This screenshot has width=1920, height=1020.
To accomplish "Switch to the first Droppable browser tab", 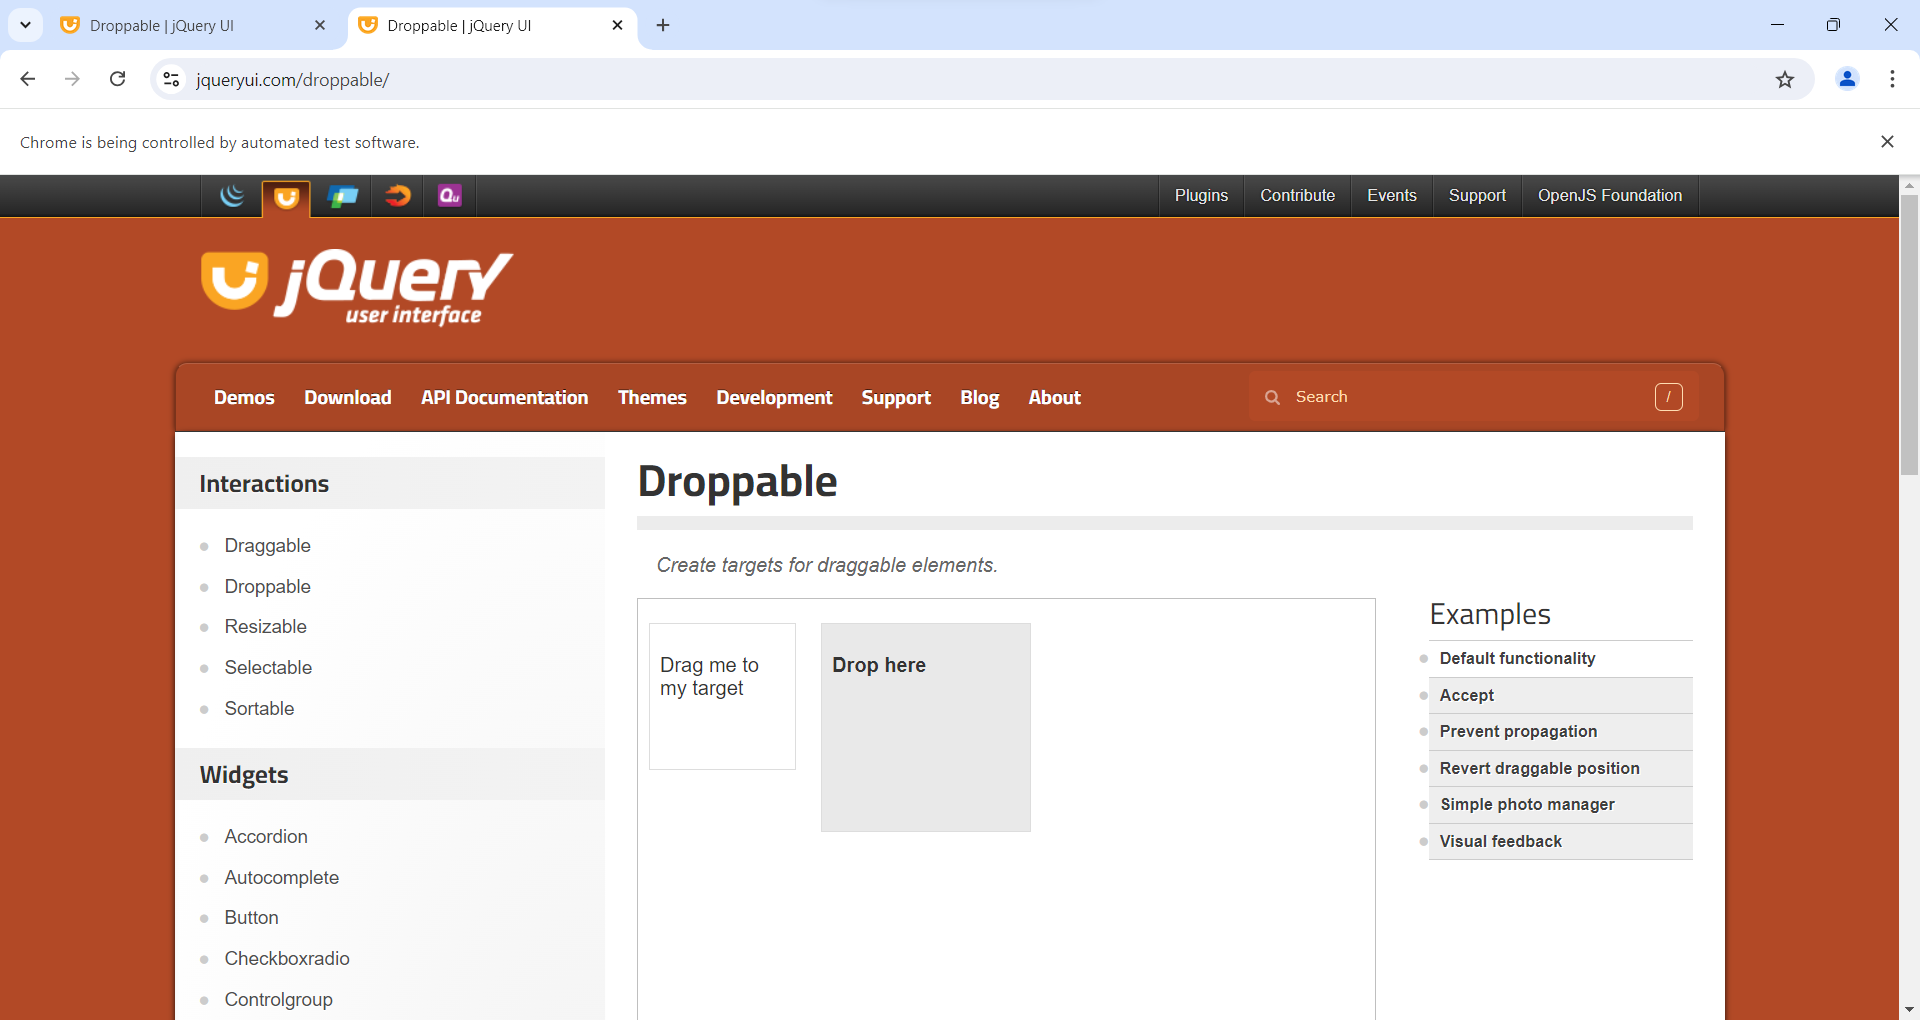I will (x=160, y=25).
